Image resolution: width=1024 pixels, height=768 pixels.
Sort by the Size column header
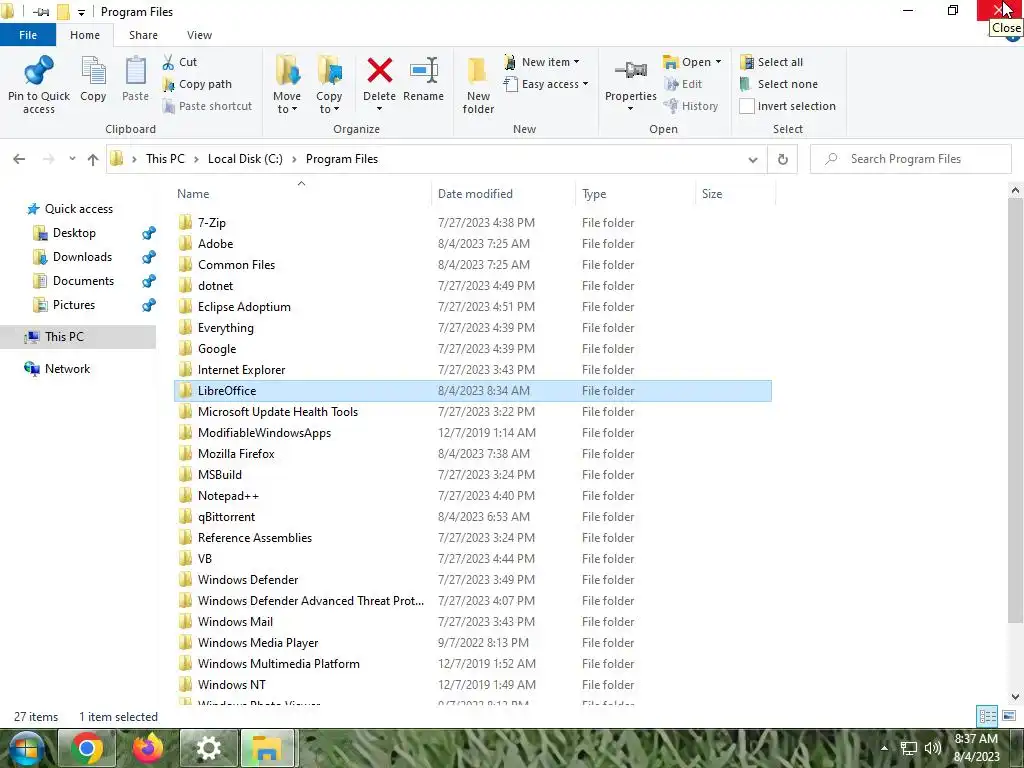[x=735, y=194]
